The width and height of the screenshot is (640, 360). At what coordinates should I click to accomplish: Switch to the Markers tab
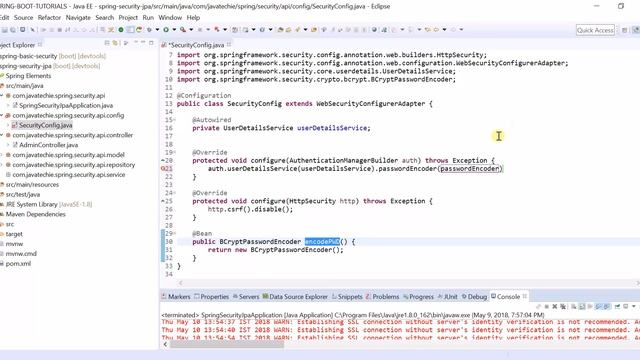tap(176, 297)
